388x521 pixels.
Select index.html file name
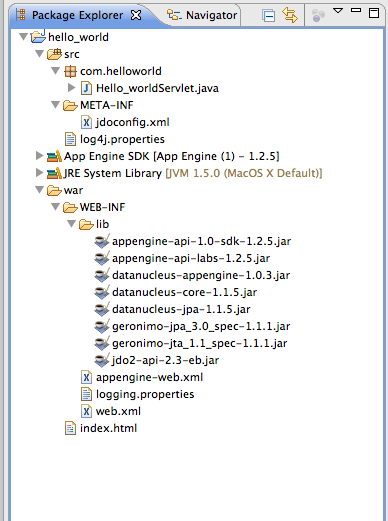click(x=108, y=428)
